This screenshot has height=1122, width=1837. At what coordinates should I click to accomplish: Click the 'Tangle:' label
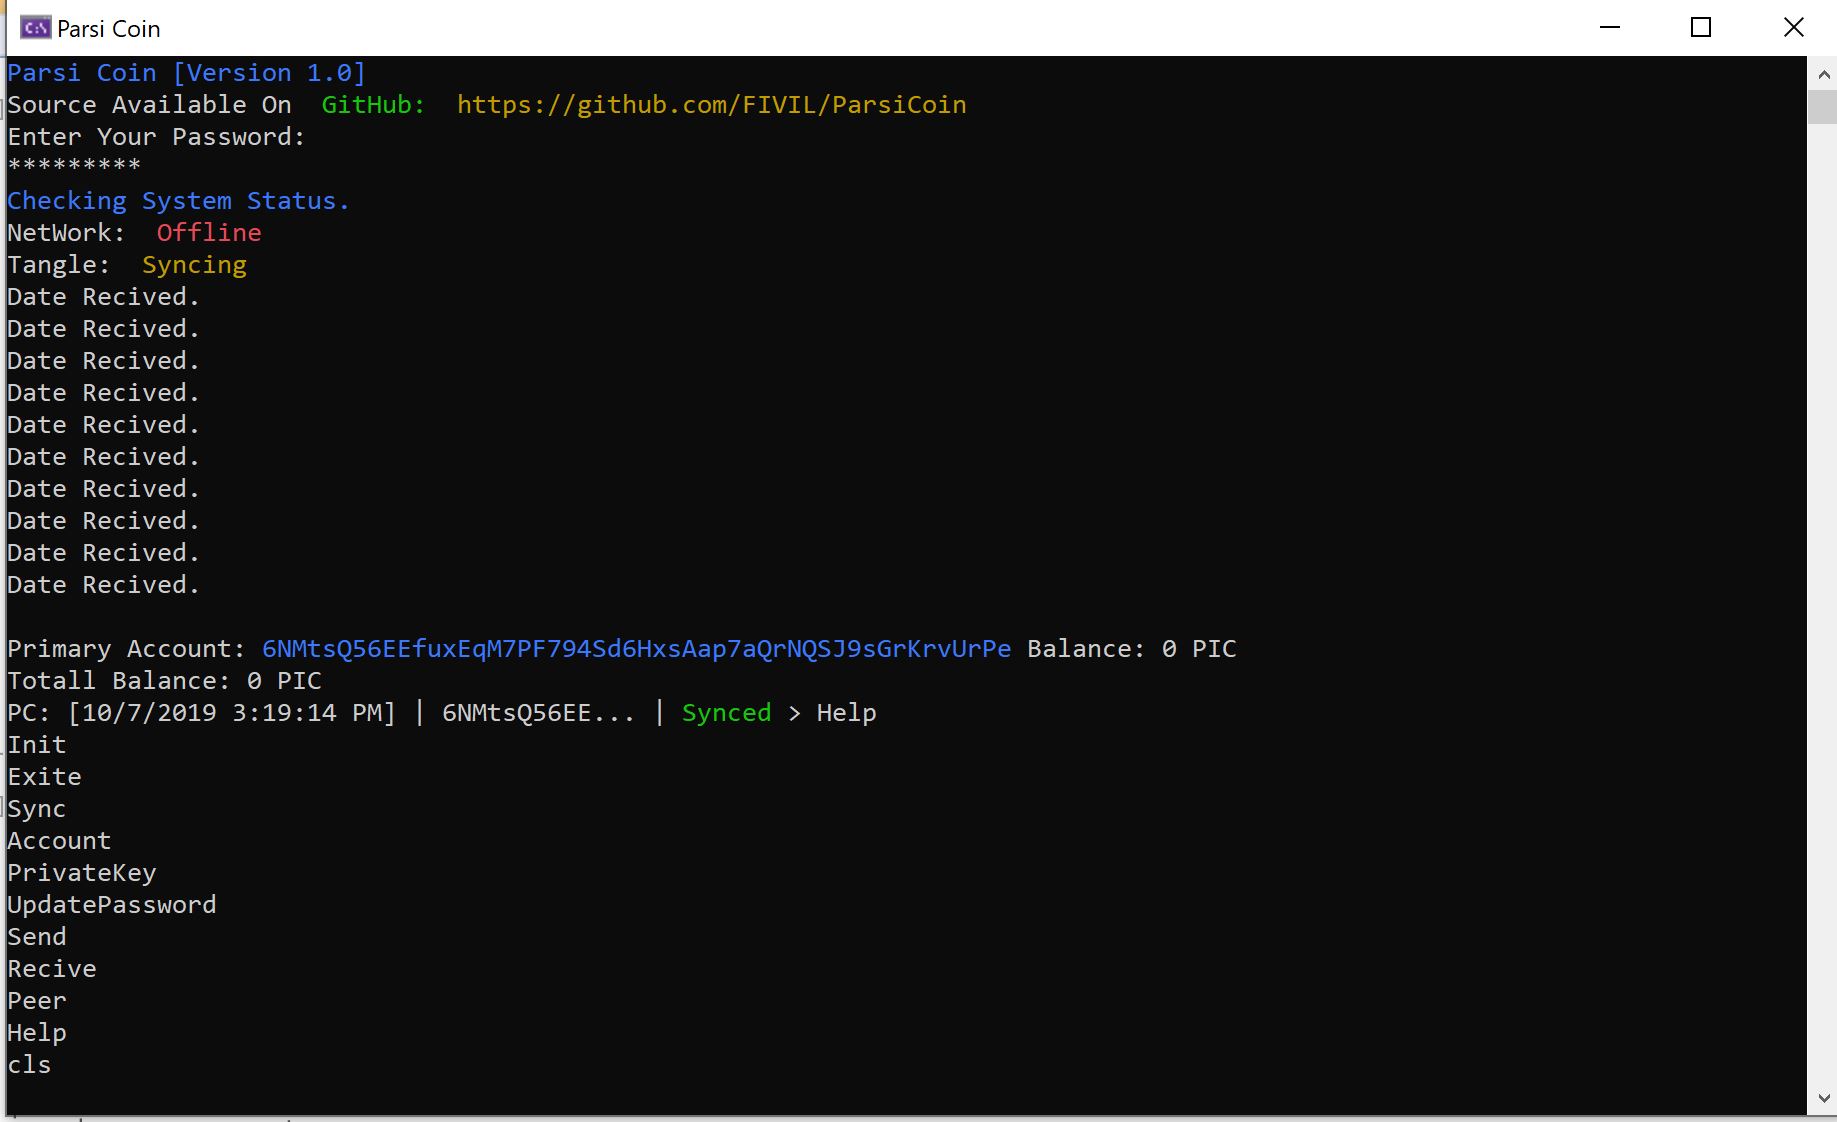click(59, 265)
